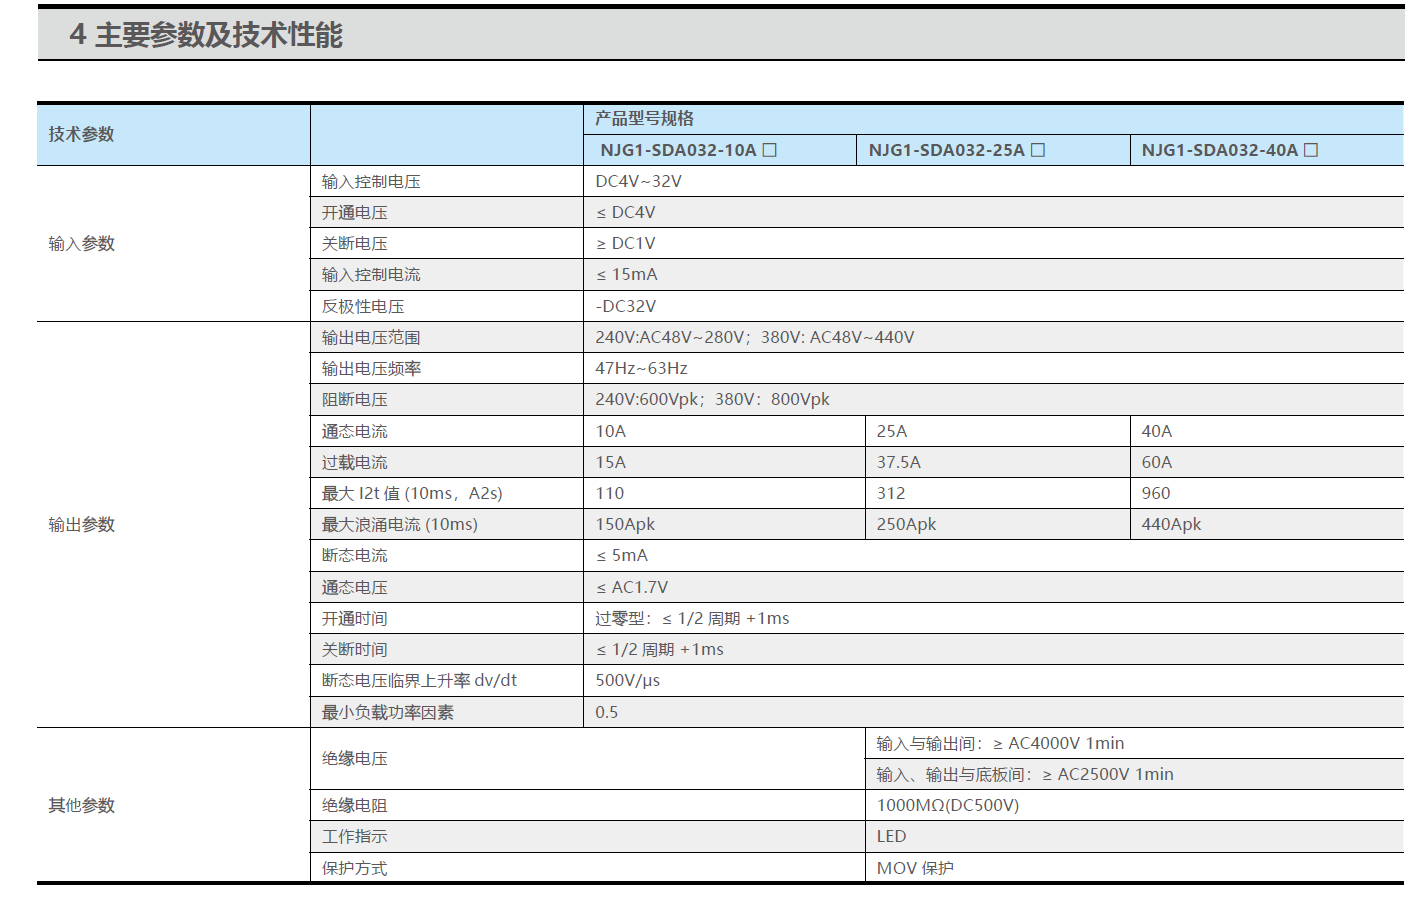Select the I2t value '110'
This screenshot has width=1428, height=898.
610,493
